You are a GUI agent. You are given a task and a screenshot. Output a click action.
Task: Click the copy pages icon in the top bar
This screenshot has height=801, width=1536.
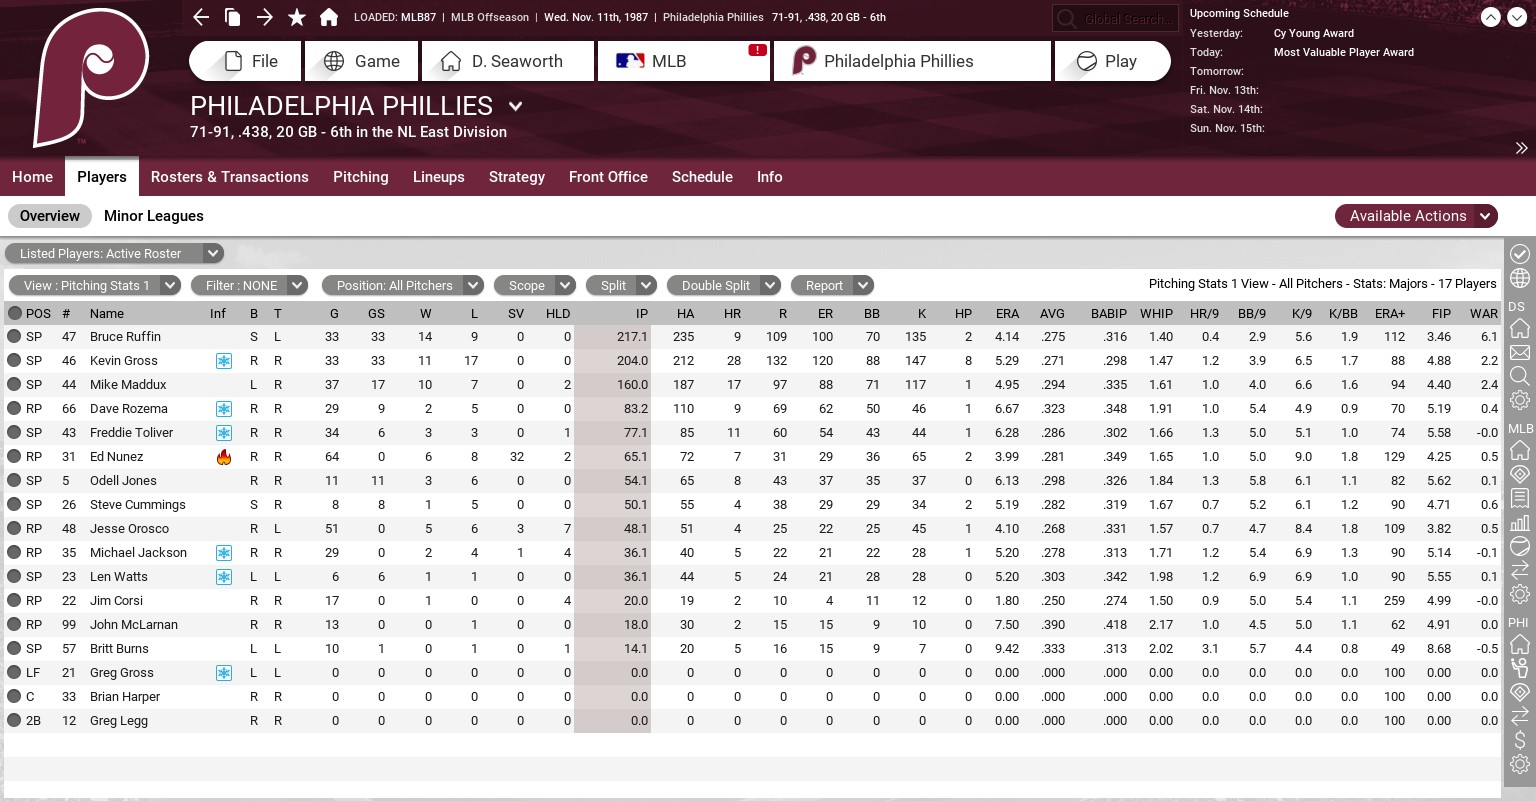click(233, 17)
